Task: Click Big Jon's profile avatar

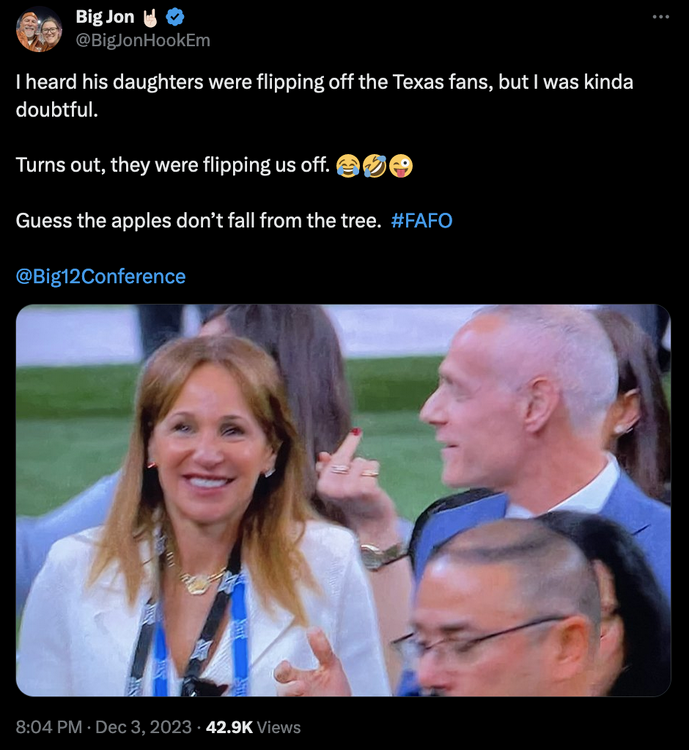Action: (x=39, y=29)
